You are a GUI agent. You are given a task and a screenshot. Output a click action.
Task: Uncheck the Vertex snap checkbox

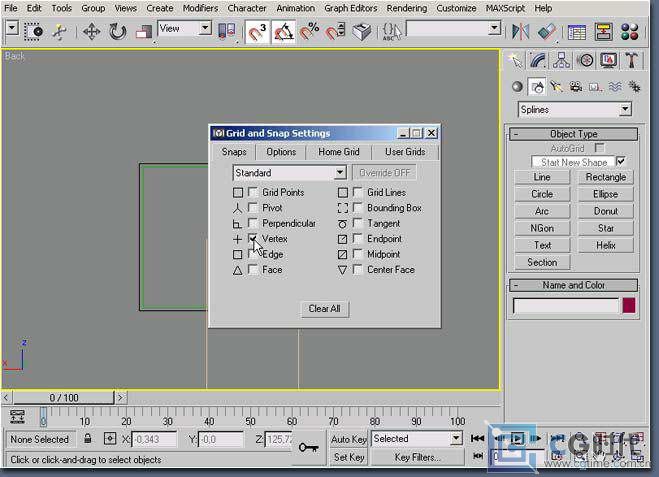click(253, 238)
